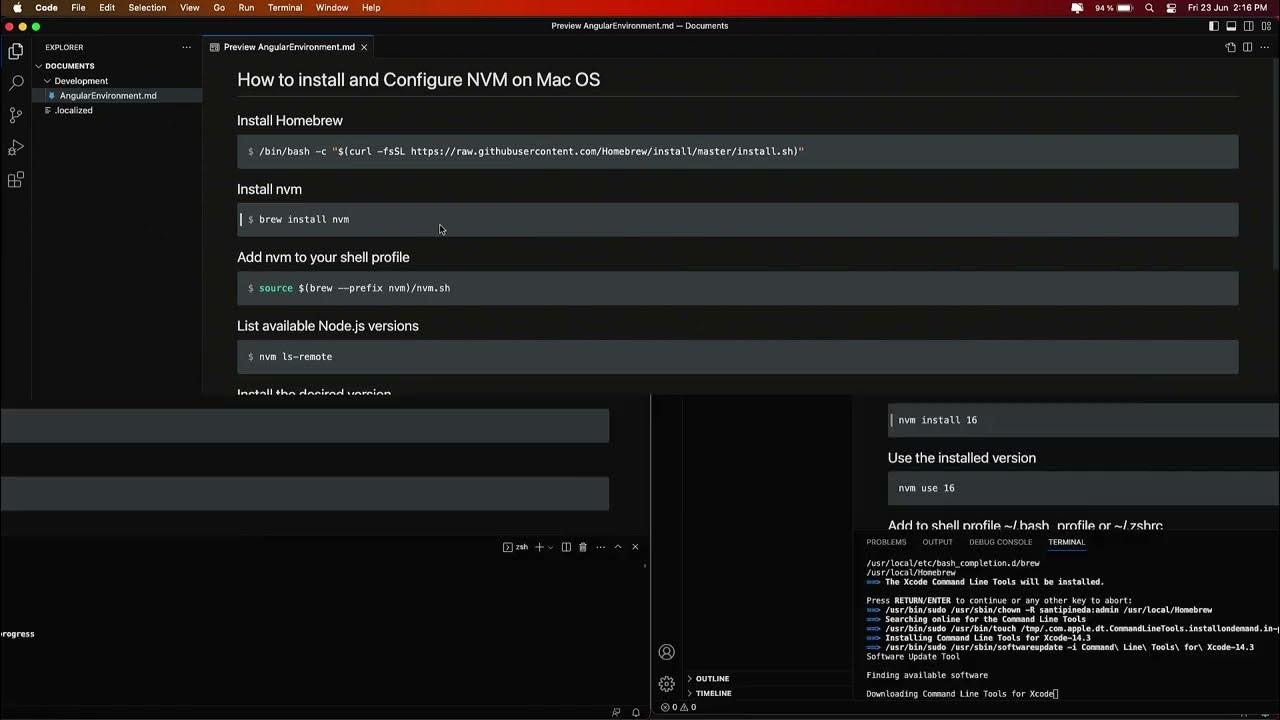Split the terminal
Image resolution: width=1280 pixels, height=720 pixels.
(x=566, y=547)
